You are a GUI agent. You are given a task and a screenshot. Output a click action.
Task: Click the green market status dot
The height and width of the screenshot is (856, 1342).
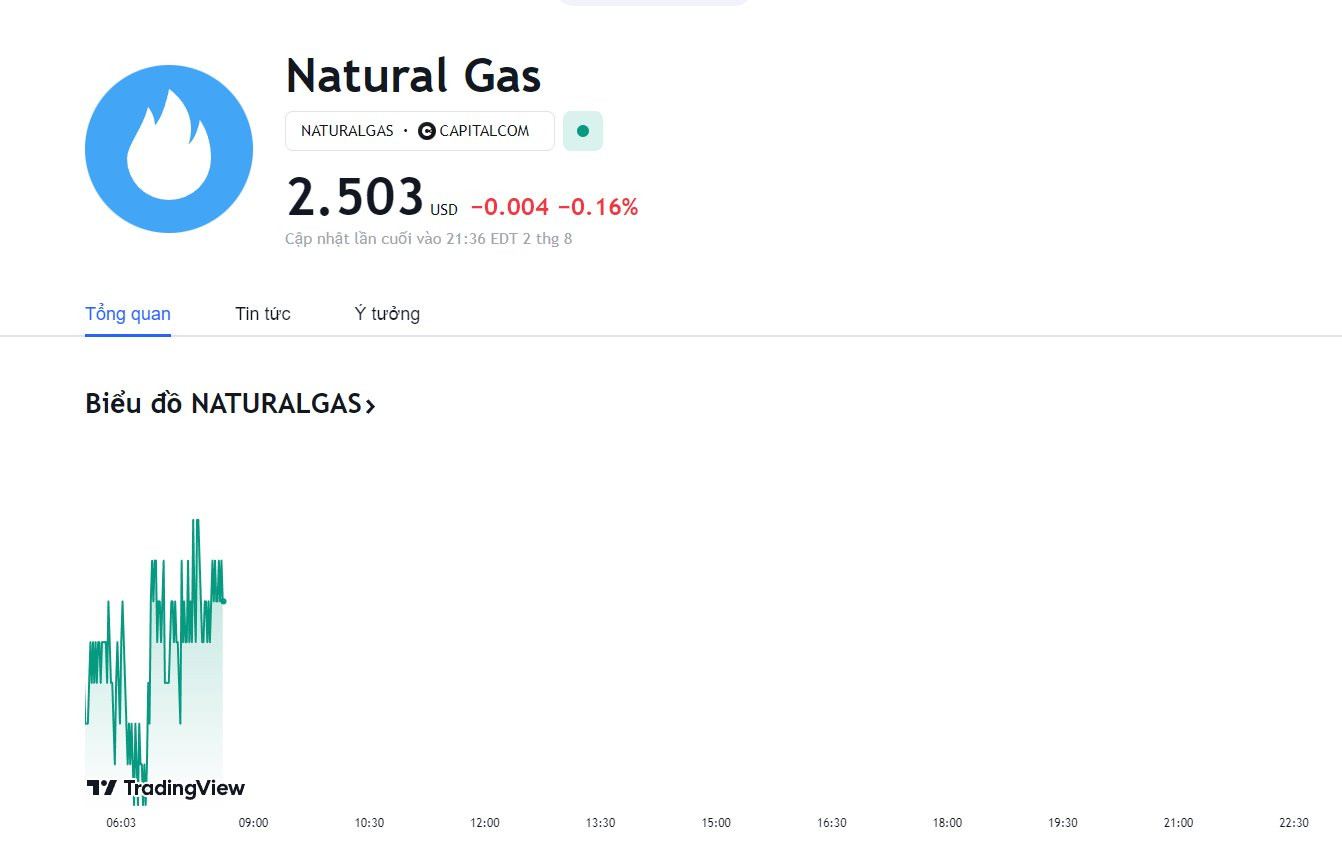[x=583, y=131]
